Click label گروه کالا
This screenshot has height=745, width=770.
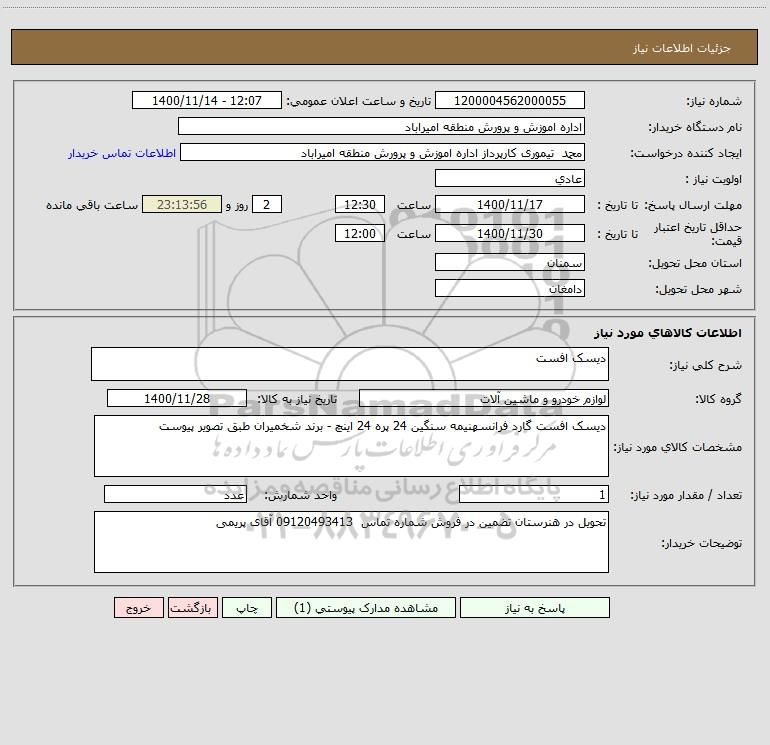tap(718, 399)
